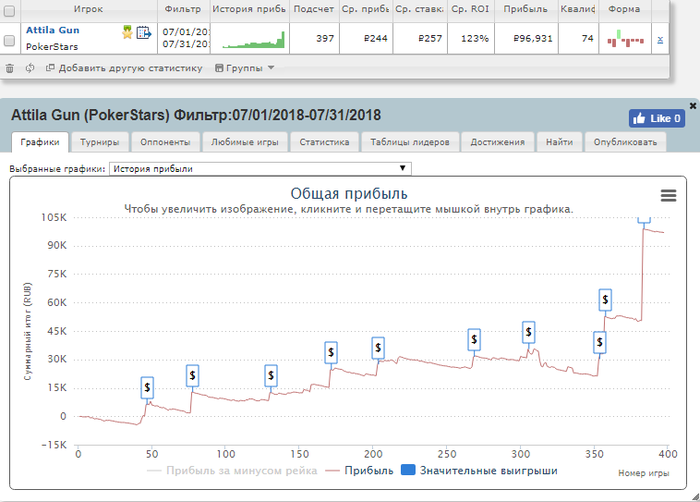Click the upper big win marker near 60K
Image resolution: width=700 pixels, height=502 pixels.
605,300
